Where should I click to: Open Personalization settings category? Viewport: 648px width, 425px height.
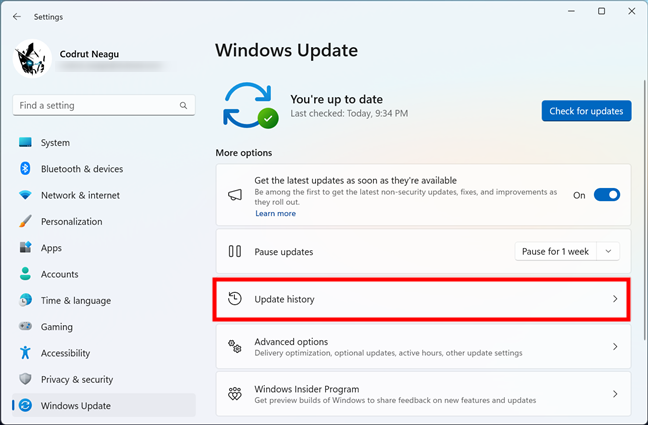(71, 222)
